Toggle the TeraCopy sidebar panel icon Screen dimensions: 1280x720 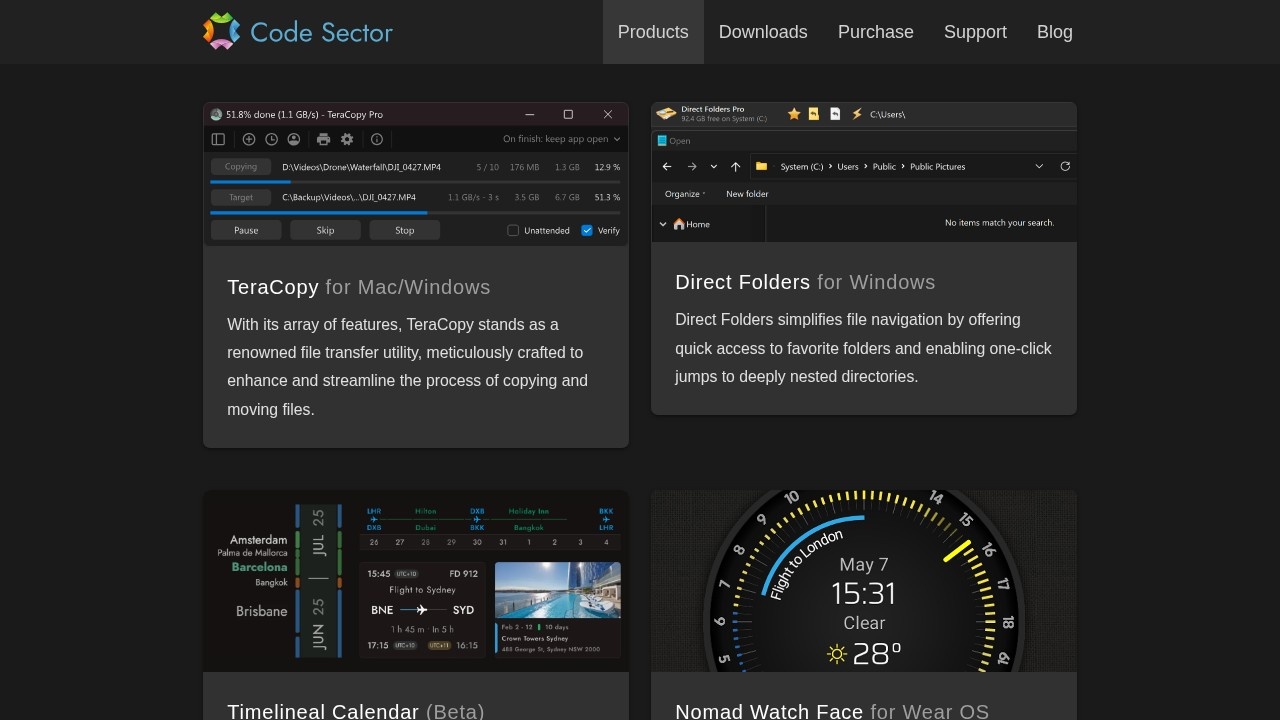218,140
